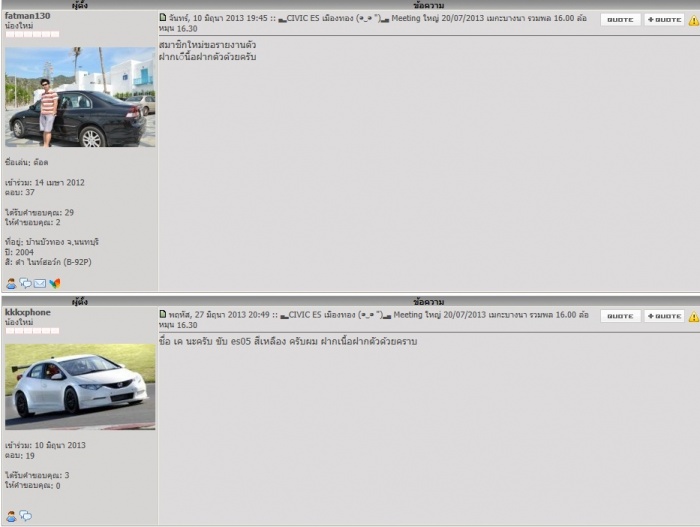This screenshot has width=700, height=527.
Task: Click fatman130's thanks received '29'
Action: pos(69,213)
